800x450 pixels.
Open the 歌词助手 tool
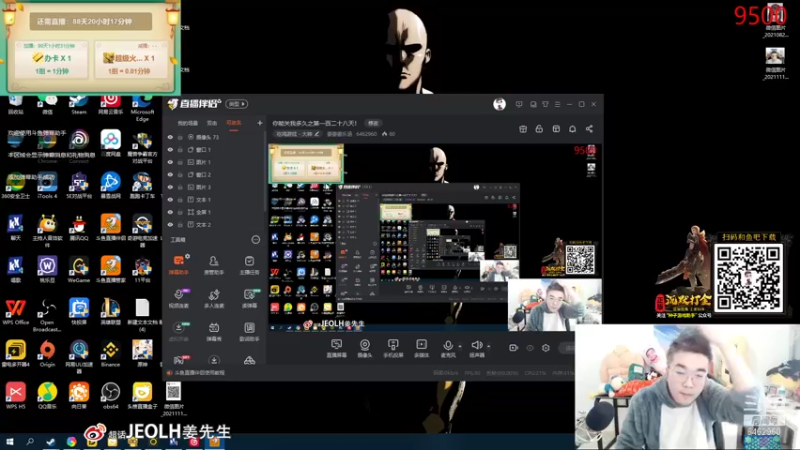tap(249, 331)
